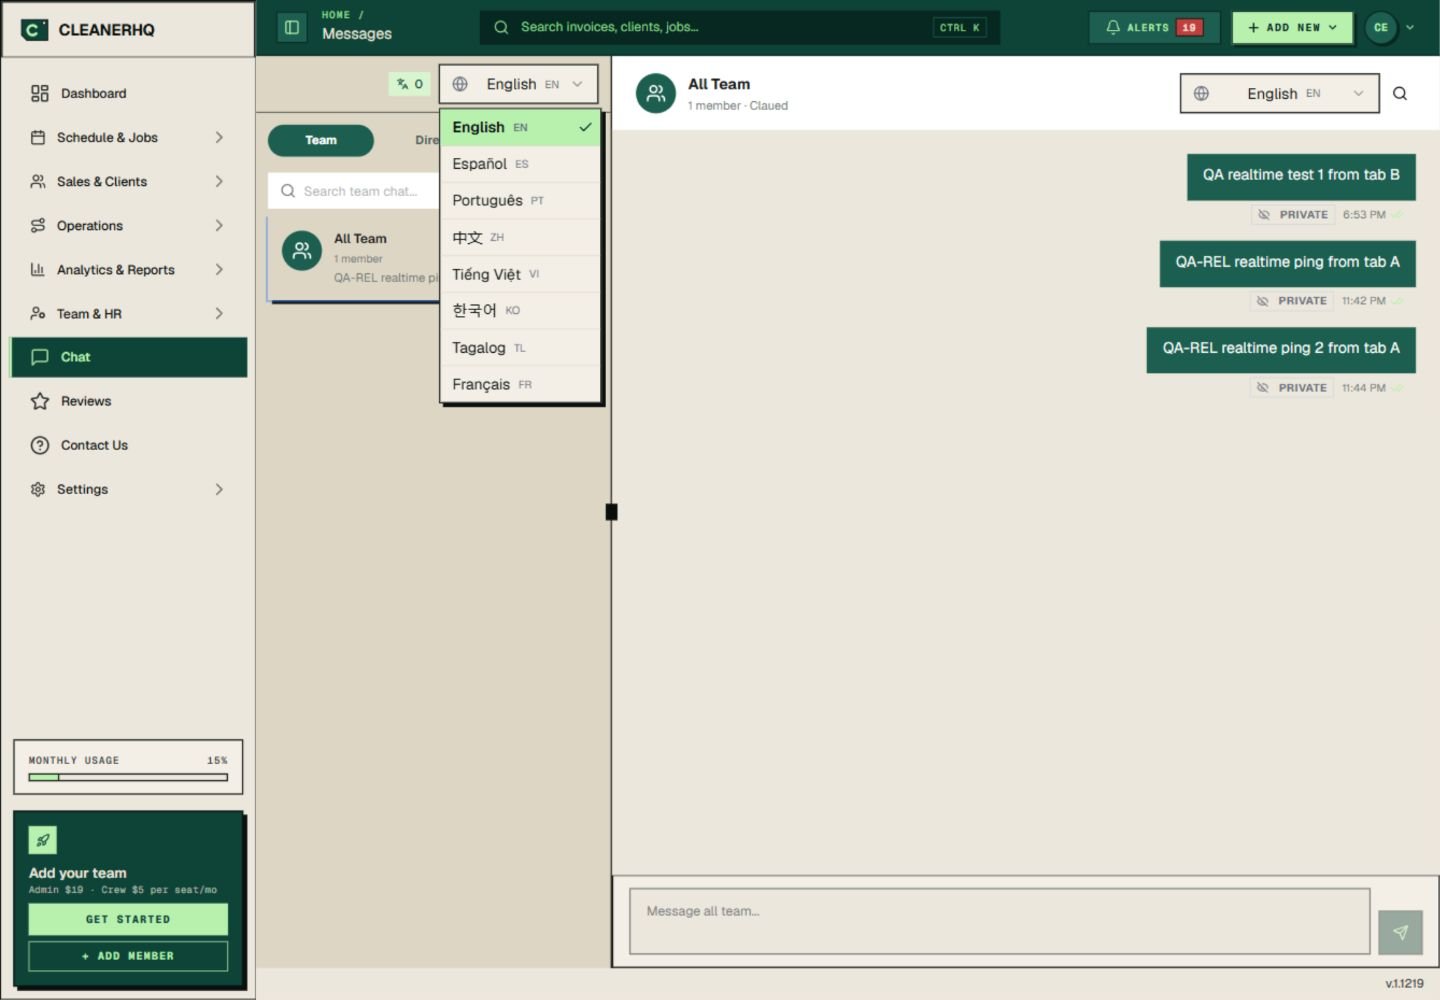Open the All Team conversation in list

(354, 258)
